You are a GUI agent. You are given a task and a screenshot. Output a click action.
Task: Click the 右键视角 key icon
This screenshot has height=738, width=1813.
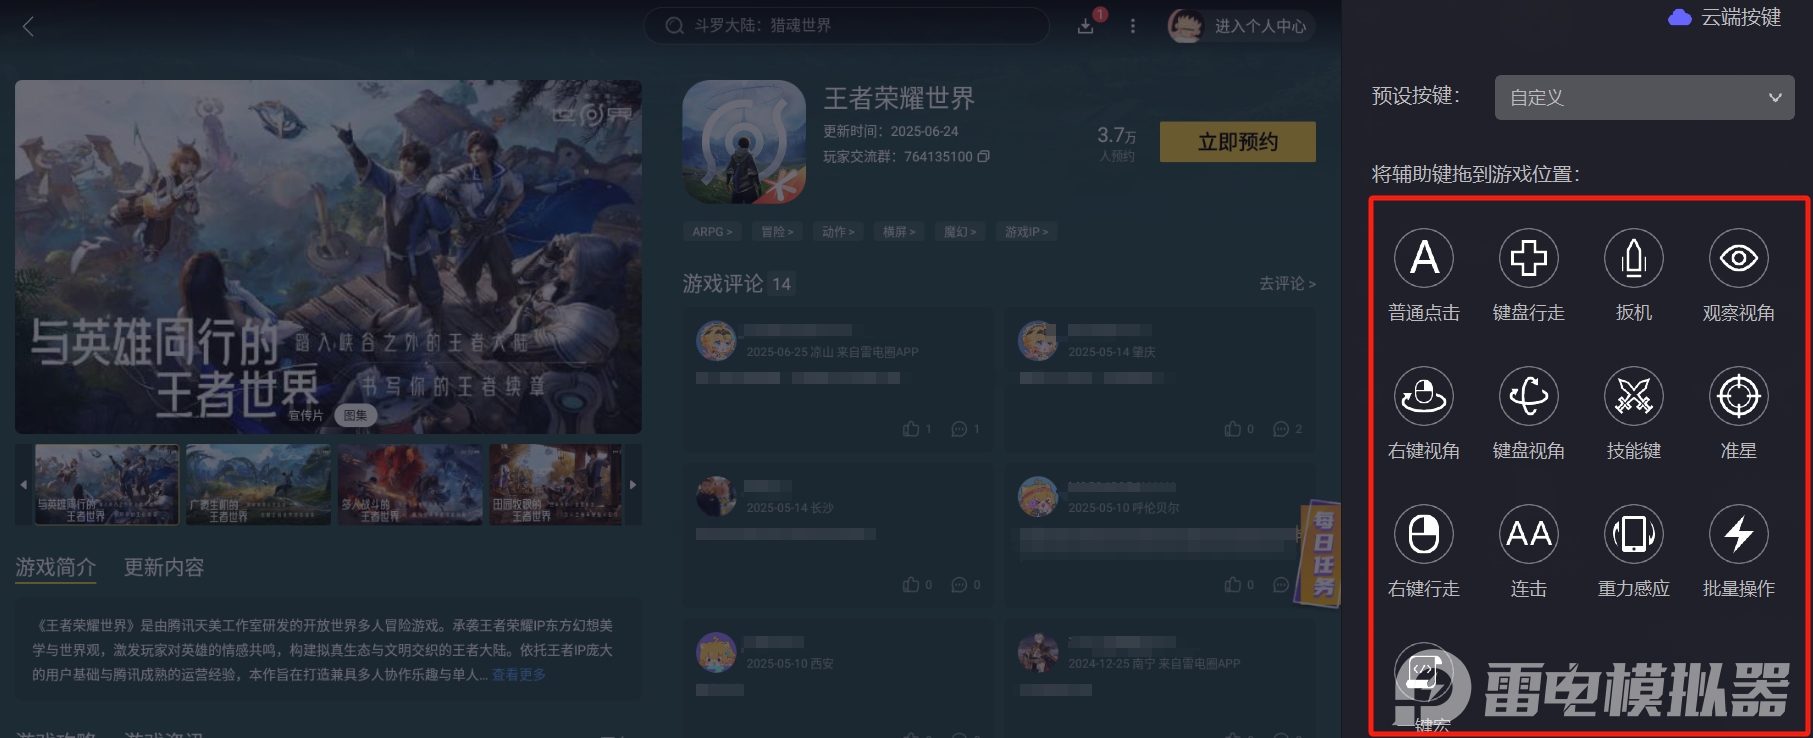pyautogui.click(x=1424, y=396)
